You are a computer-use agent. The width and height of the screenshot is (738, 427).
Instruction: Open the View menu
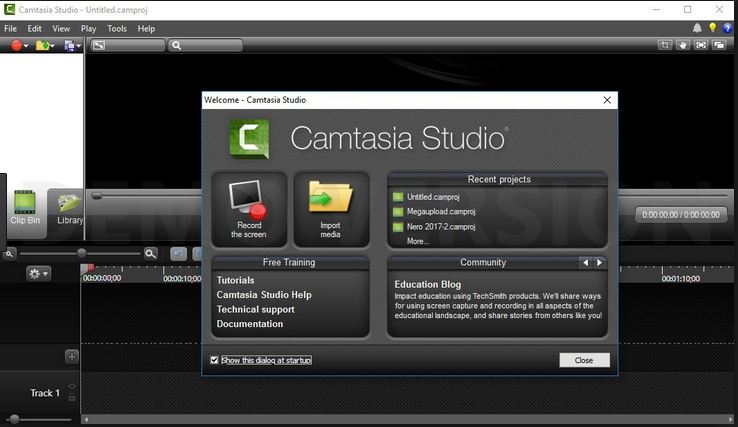(61, 29)
